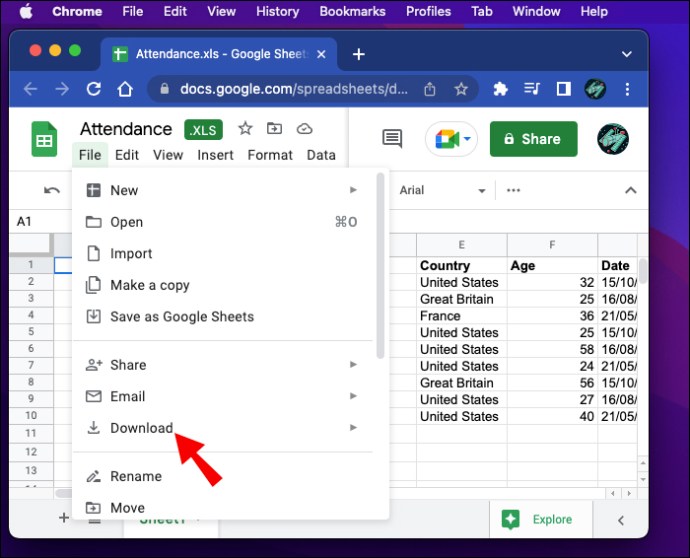The image size is (690, 558).
Task: Select row 5 header
Action: 31,331
